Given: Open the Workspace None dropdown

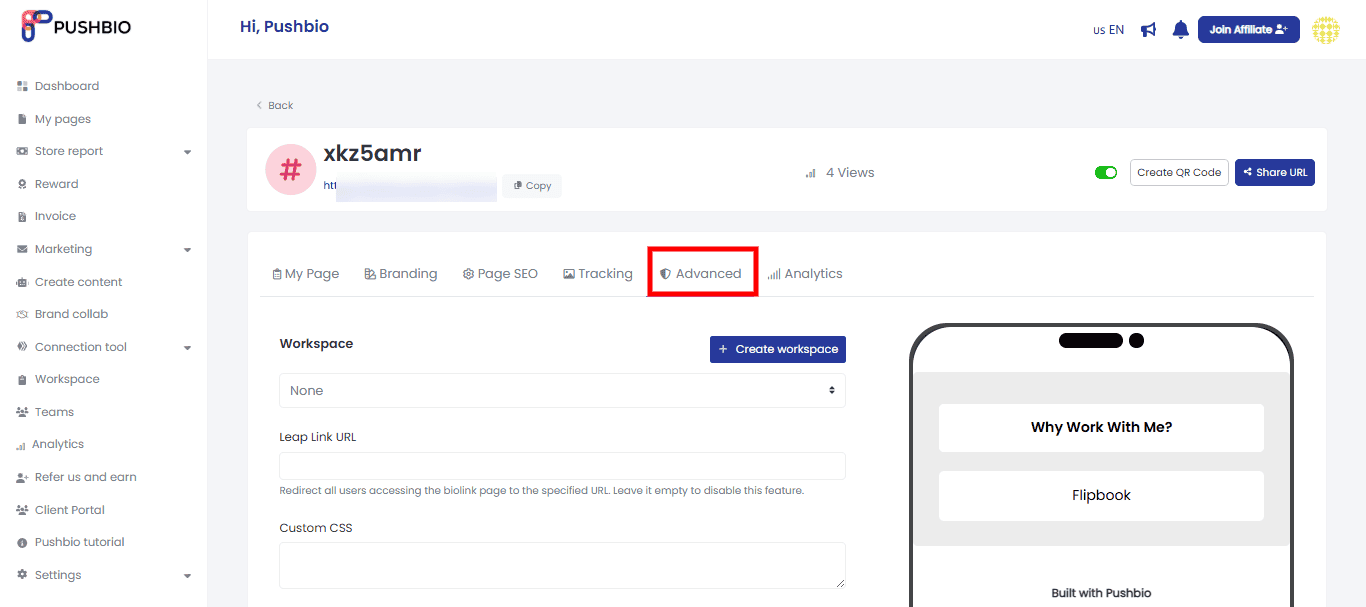Looking at the screenshot, I should point(562,390).
